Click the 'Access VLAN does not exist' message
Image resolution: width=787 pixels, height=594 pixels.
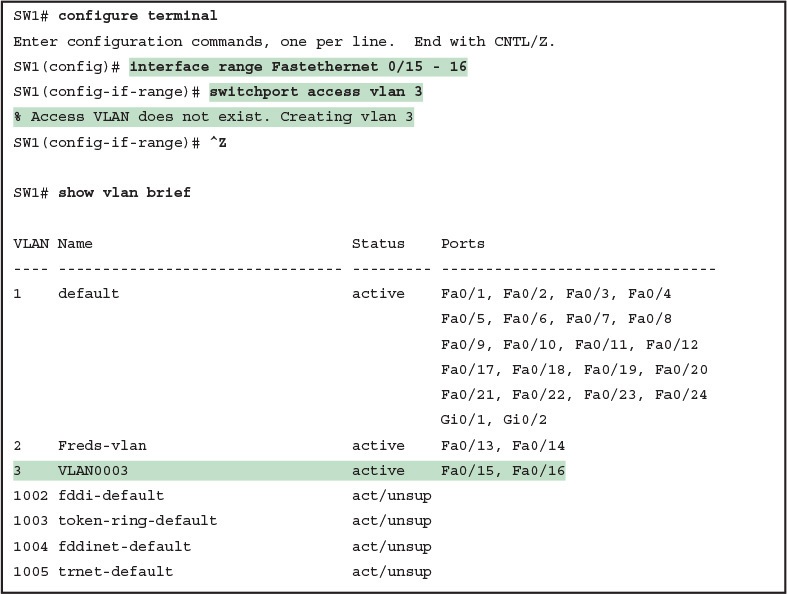point(214,117)
